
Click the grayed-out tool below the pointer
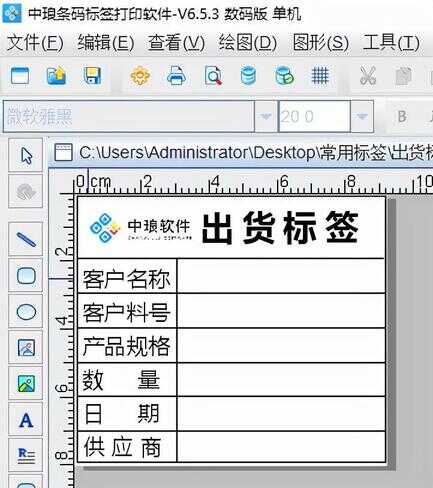coord(26,191)
